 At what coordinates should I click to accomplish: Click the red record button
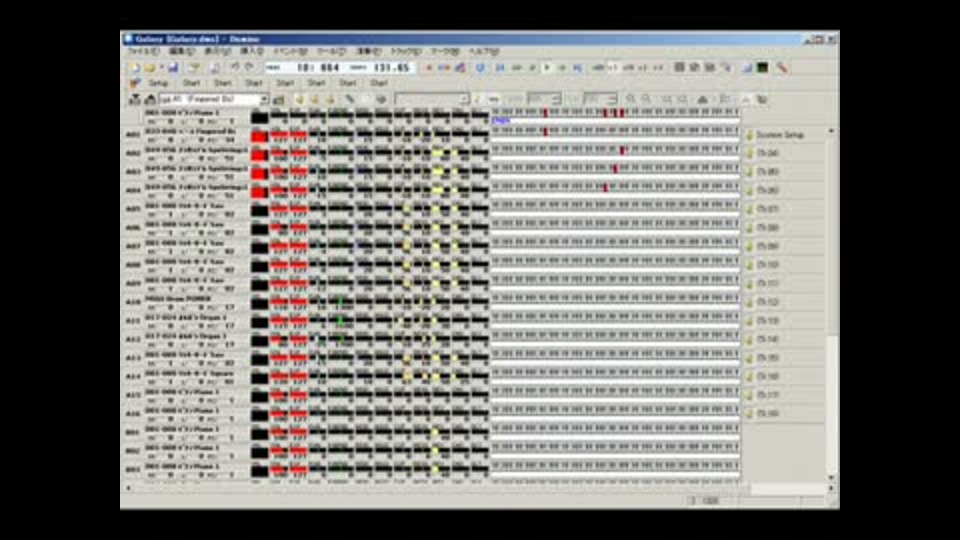[x=429, y=68]
